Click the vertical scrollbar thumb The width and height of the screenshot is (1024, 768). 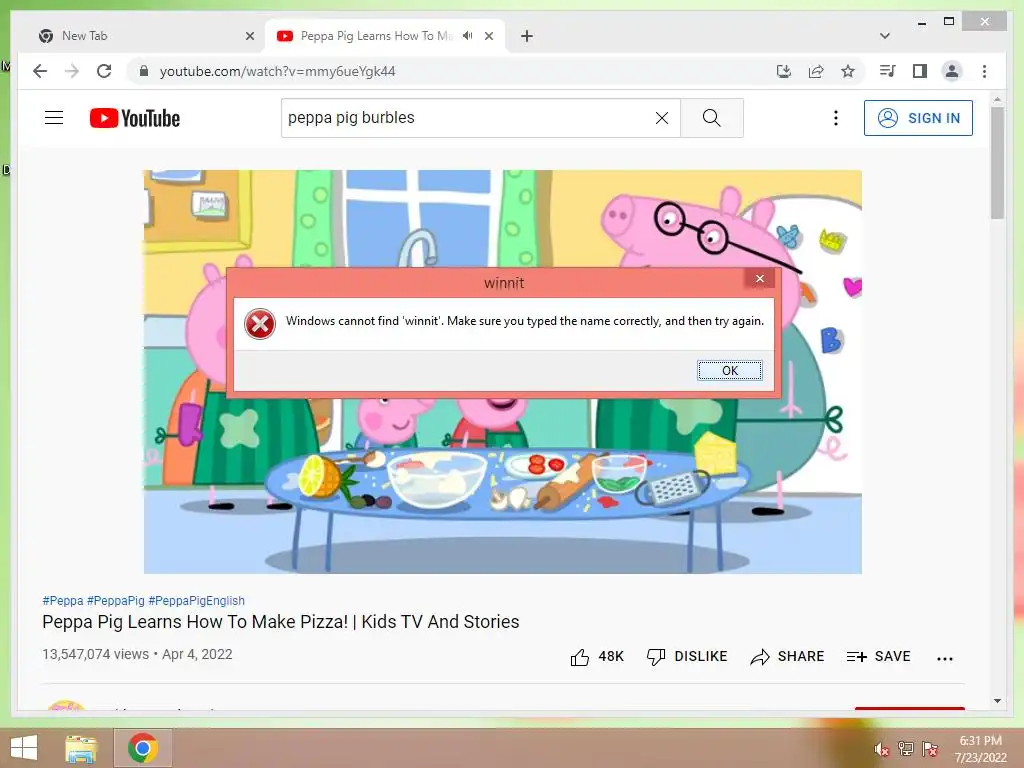(x=997, y=163)
